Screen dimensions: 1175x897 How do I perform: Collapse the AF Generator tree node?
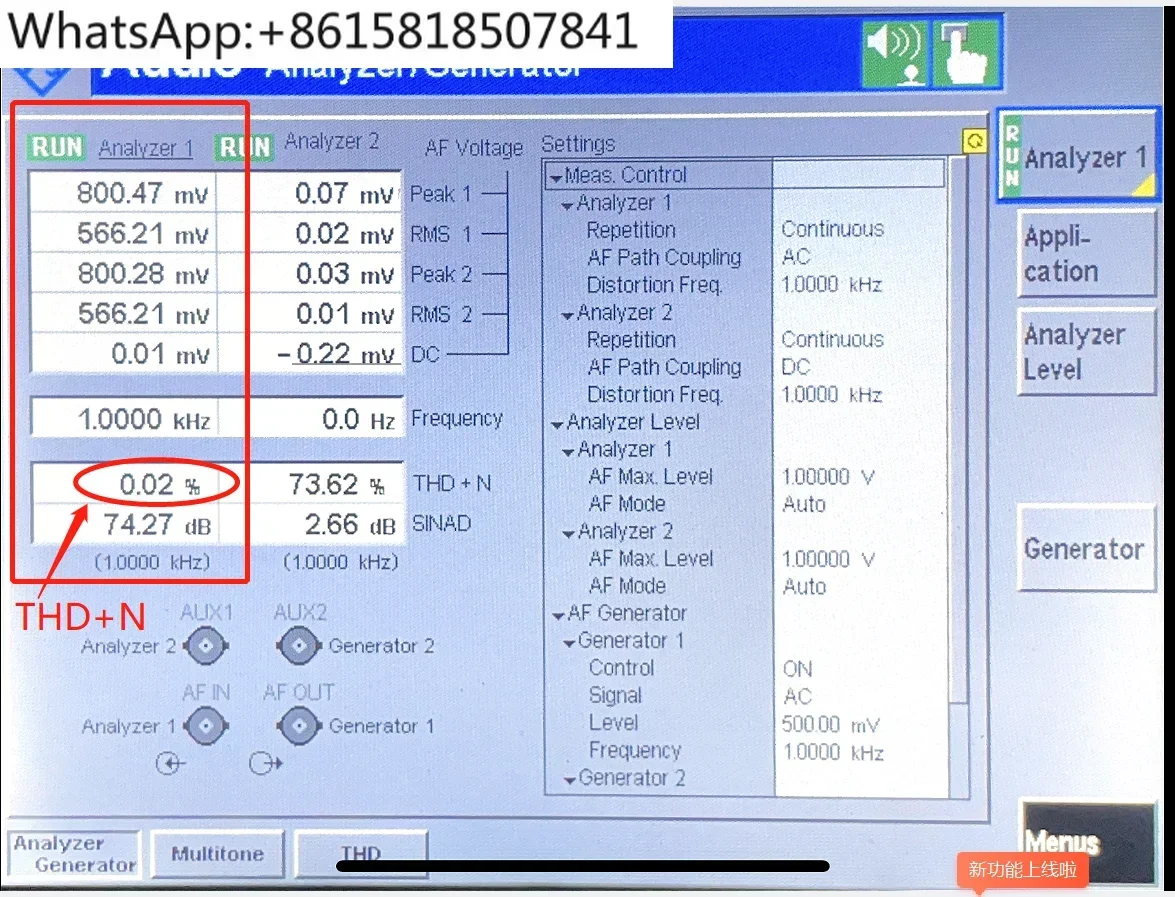click(x=558, y=616)
